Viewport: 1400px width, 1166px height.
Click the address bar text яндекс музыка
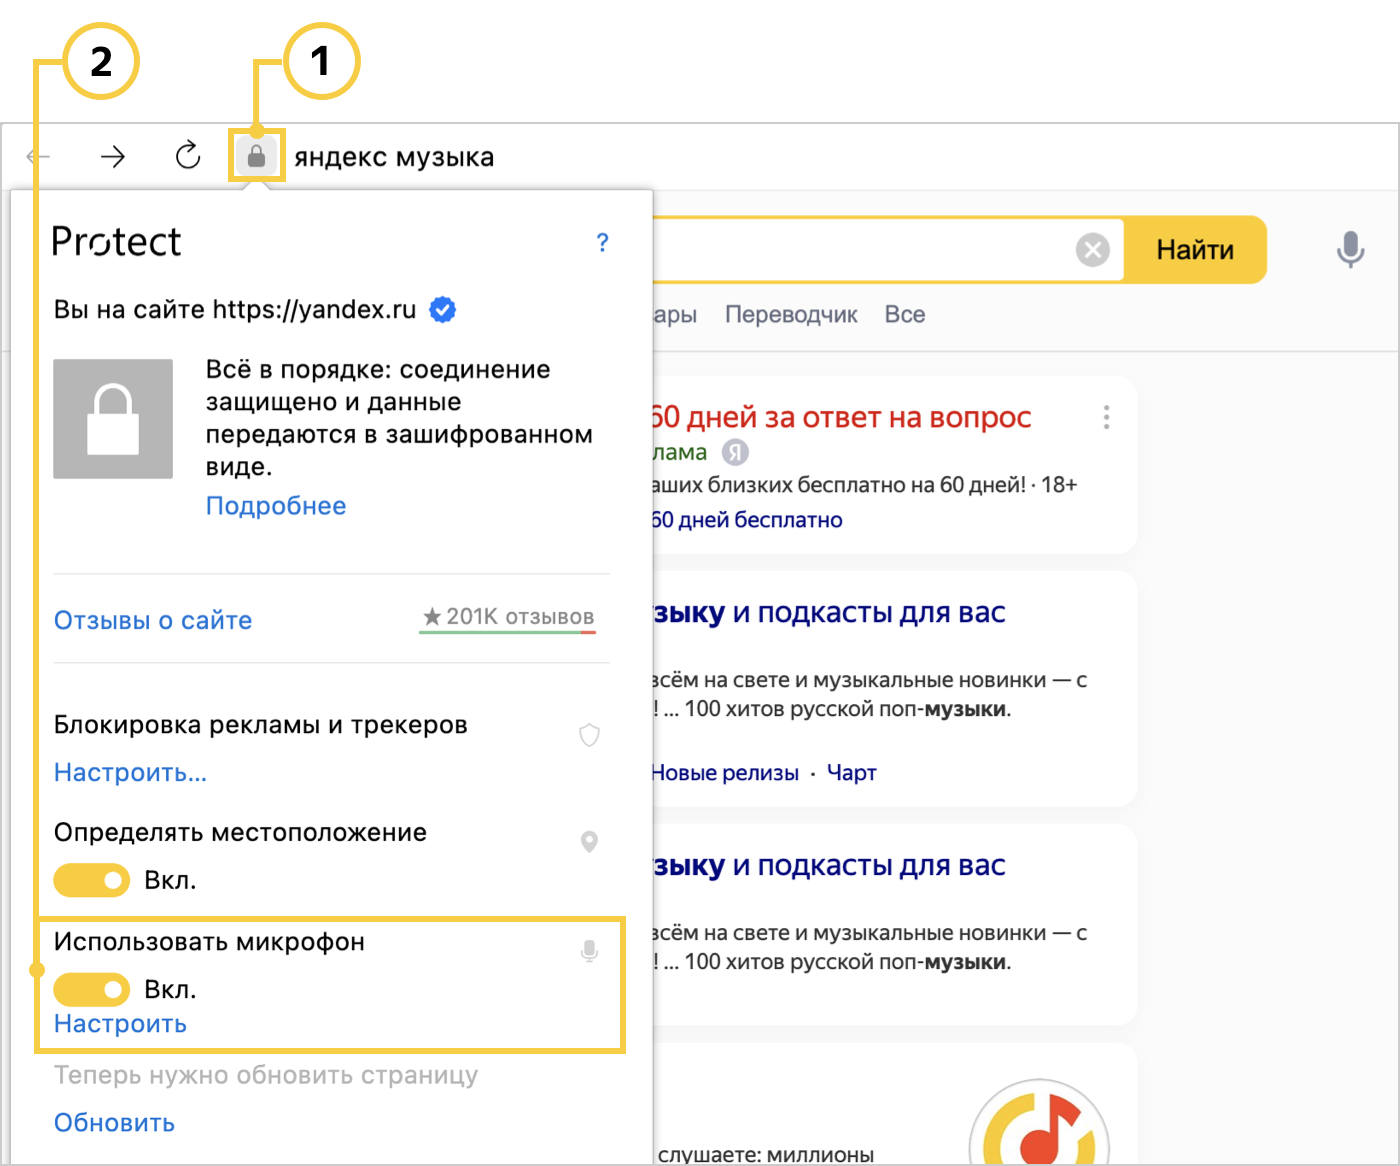pos(394,157)
